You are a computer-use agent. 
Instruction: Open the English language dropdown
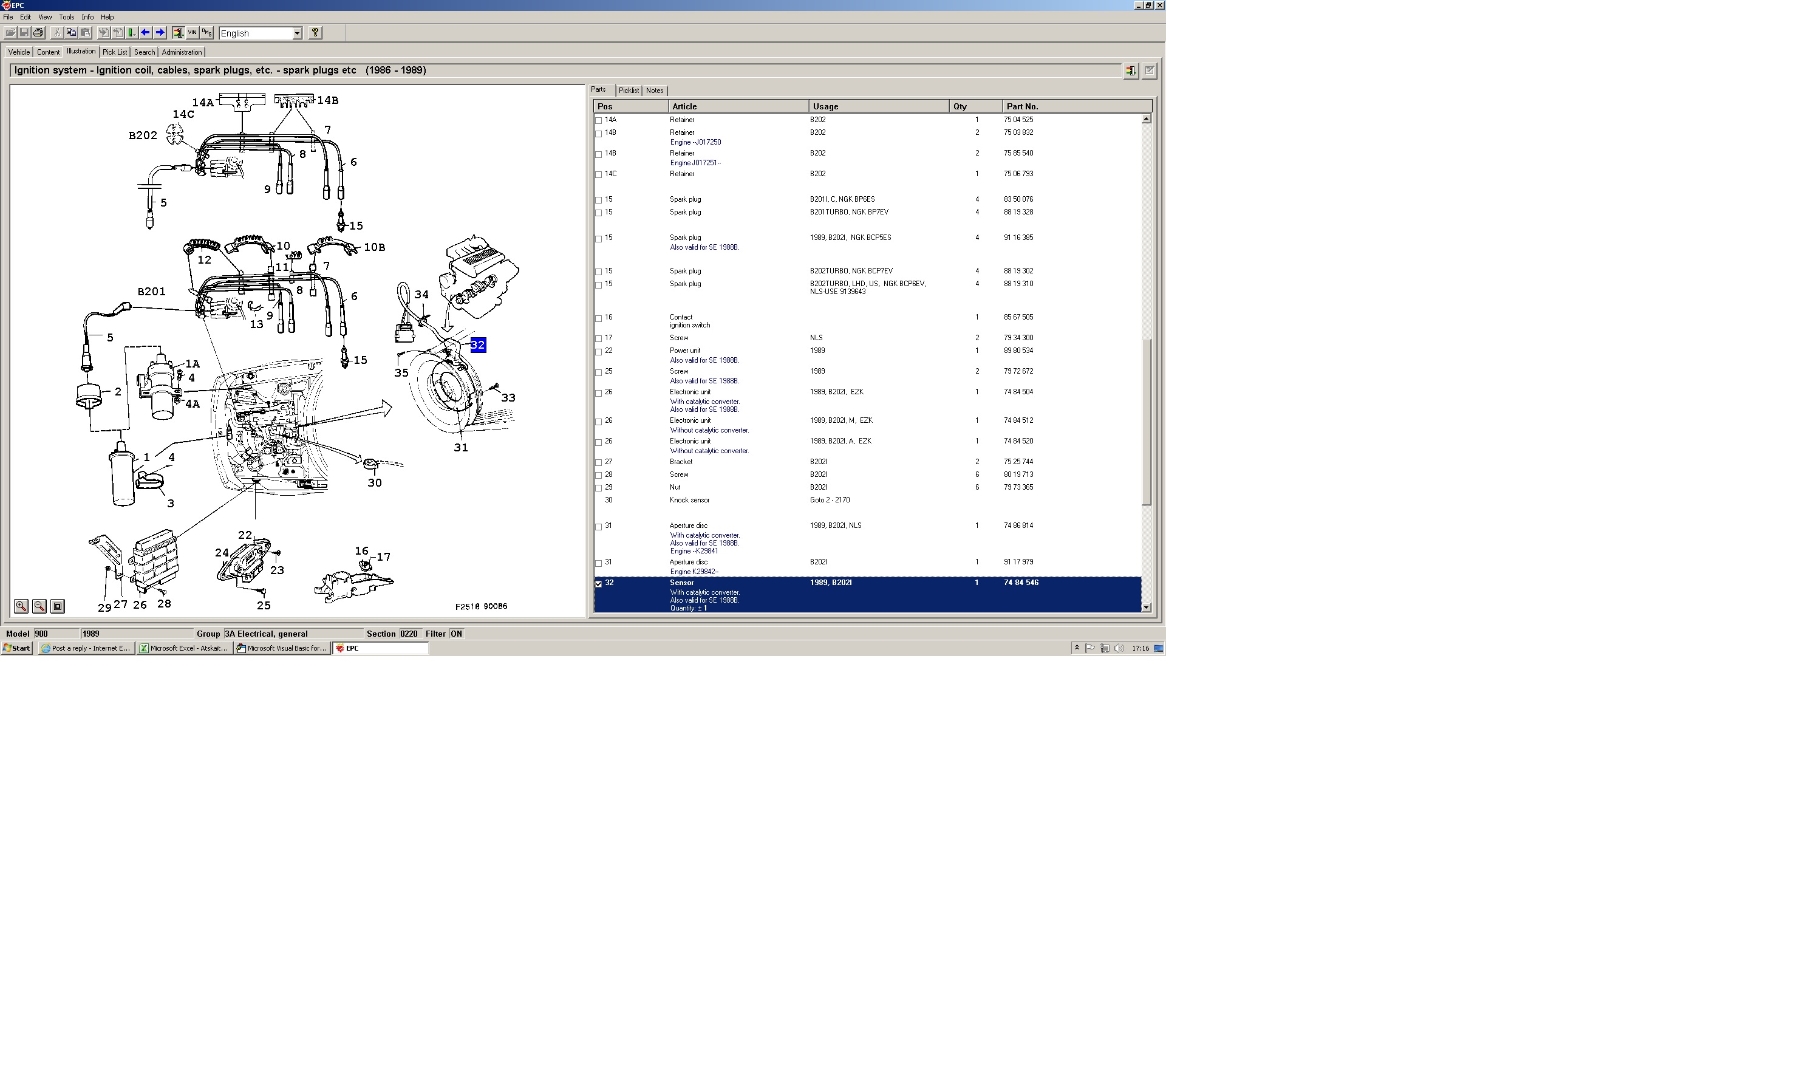tap(297, 33)
